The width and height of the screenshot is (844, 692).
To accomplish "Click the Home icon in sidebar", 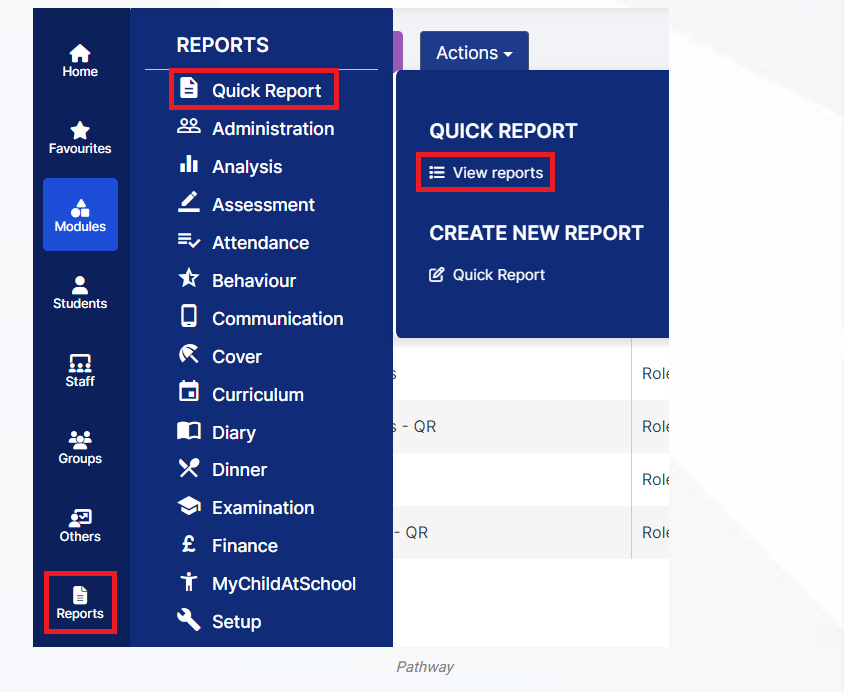I will [x=80, y=61].
